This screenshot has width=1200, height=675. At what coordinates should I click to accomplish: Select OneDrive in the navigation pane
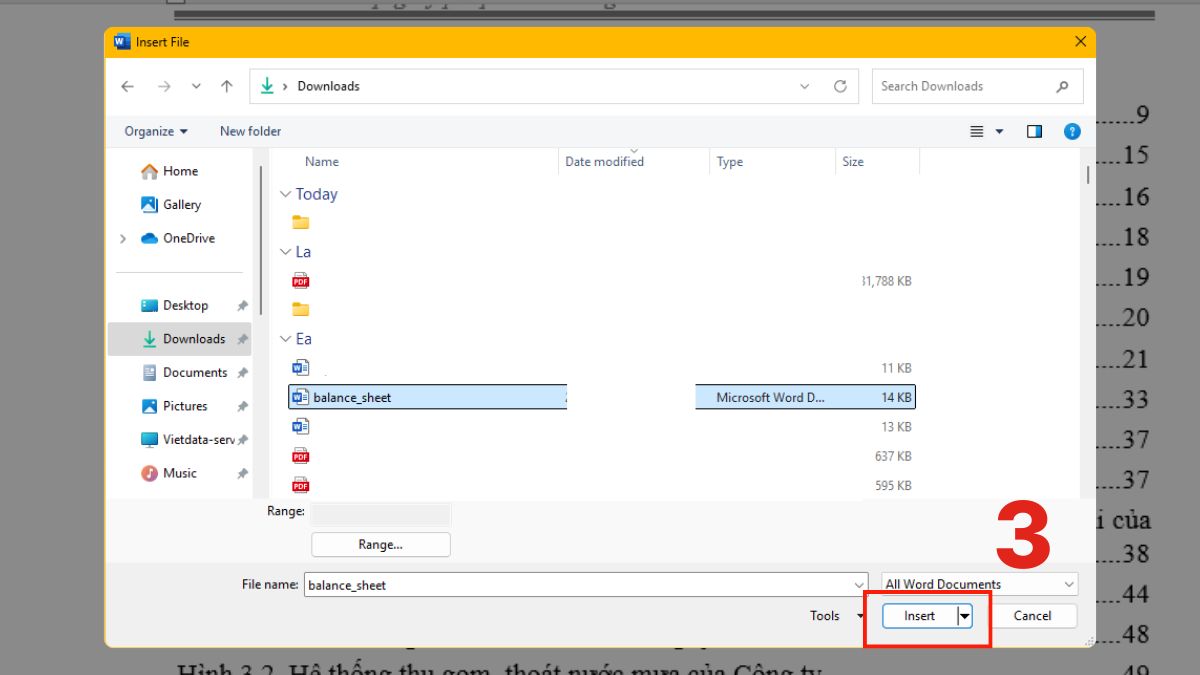click(x=178, y=238)
